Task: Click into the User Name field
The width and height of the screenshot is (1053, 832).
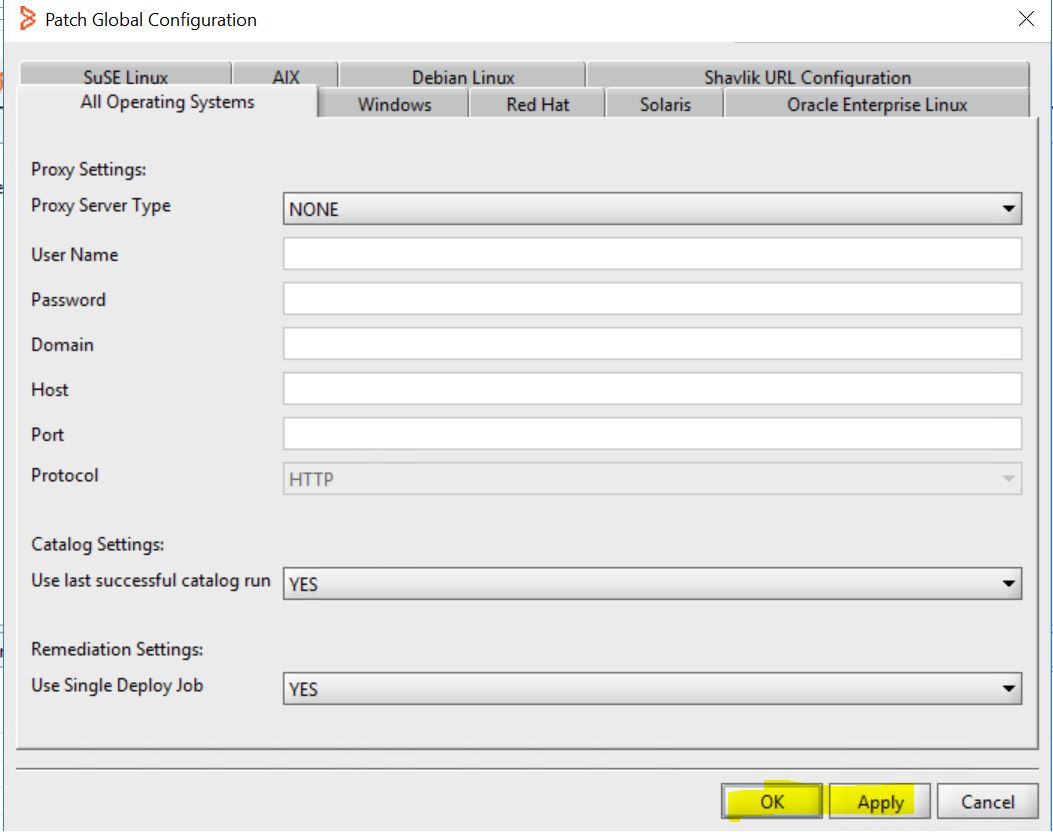Action: 652,254
